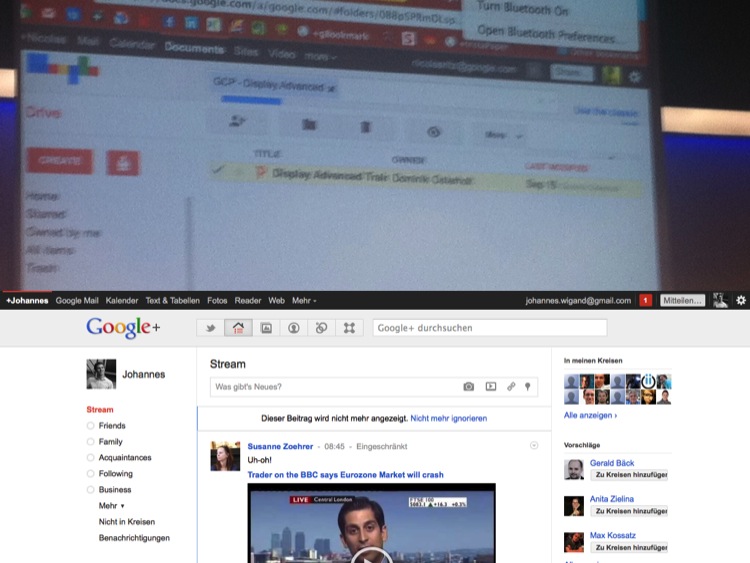Open the settings gear in Drive window

click(x=635, y=77)
